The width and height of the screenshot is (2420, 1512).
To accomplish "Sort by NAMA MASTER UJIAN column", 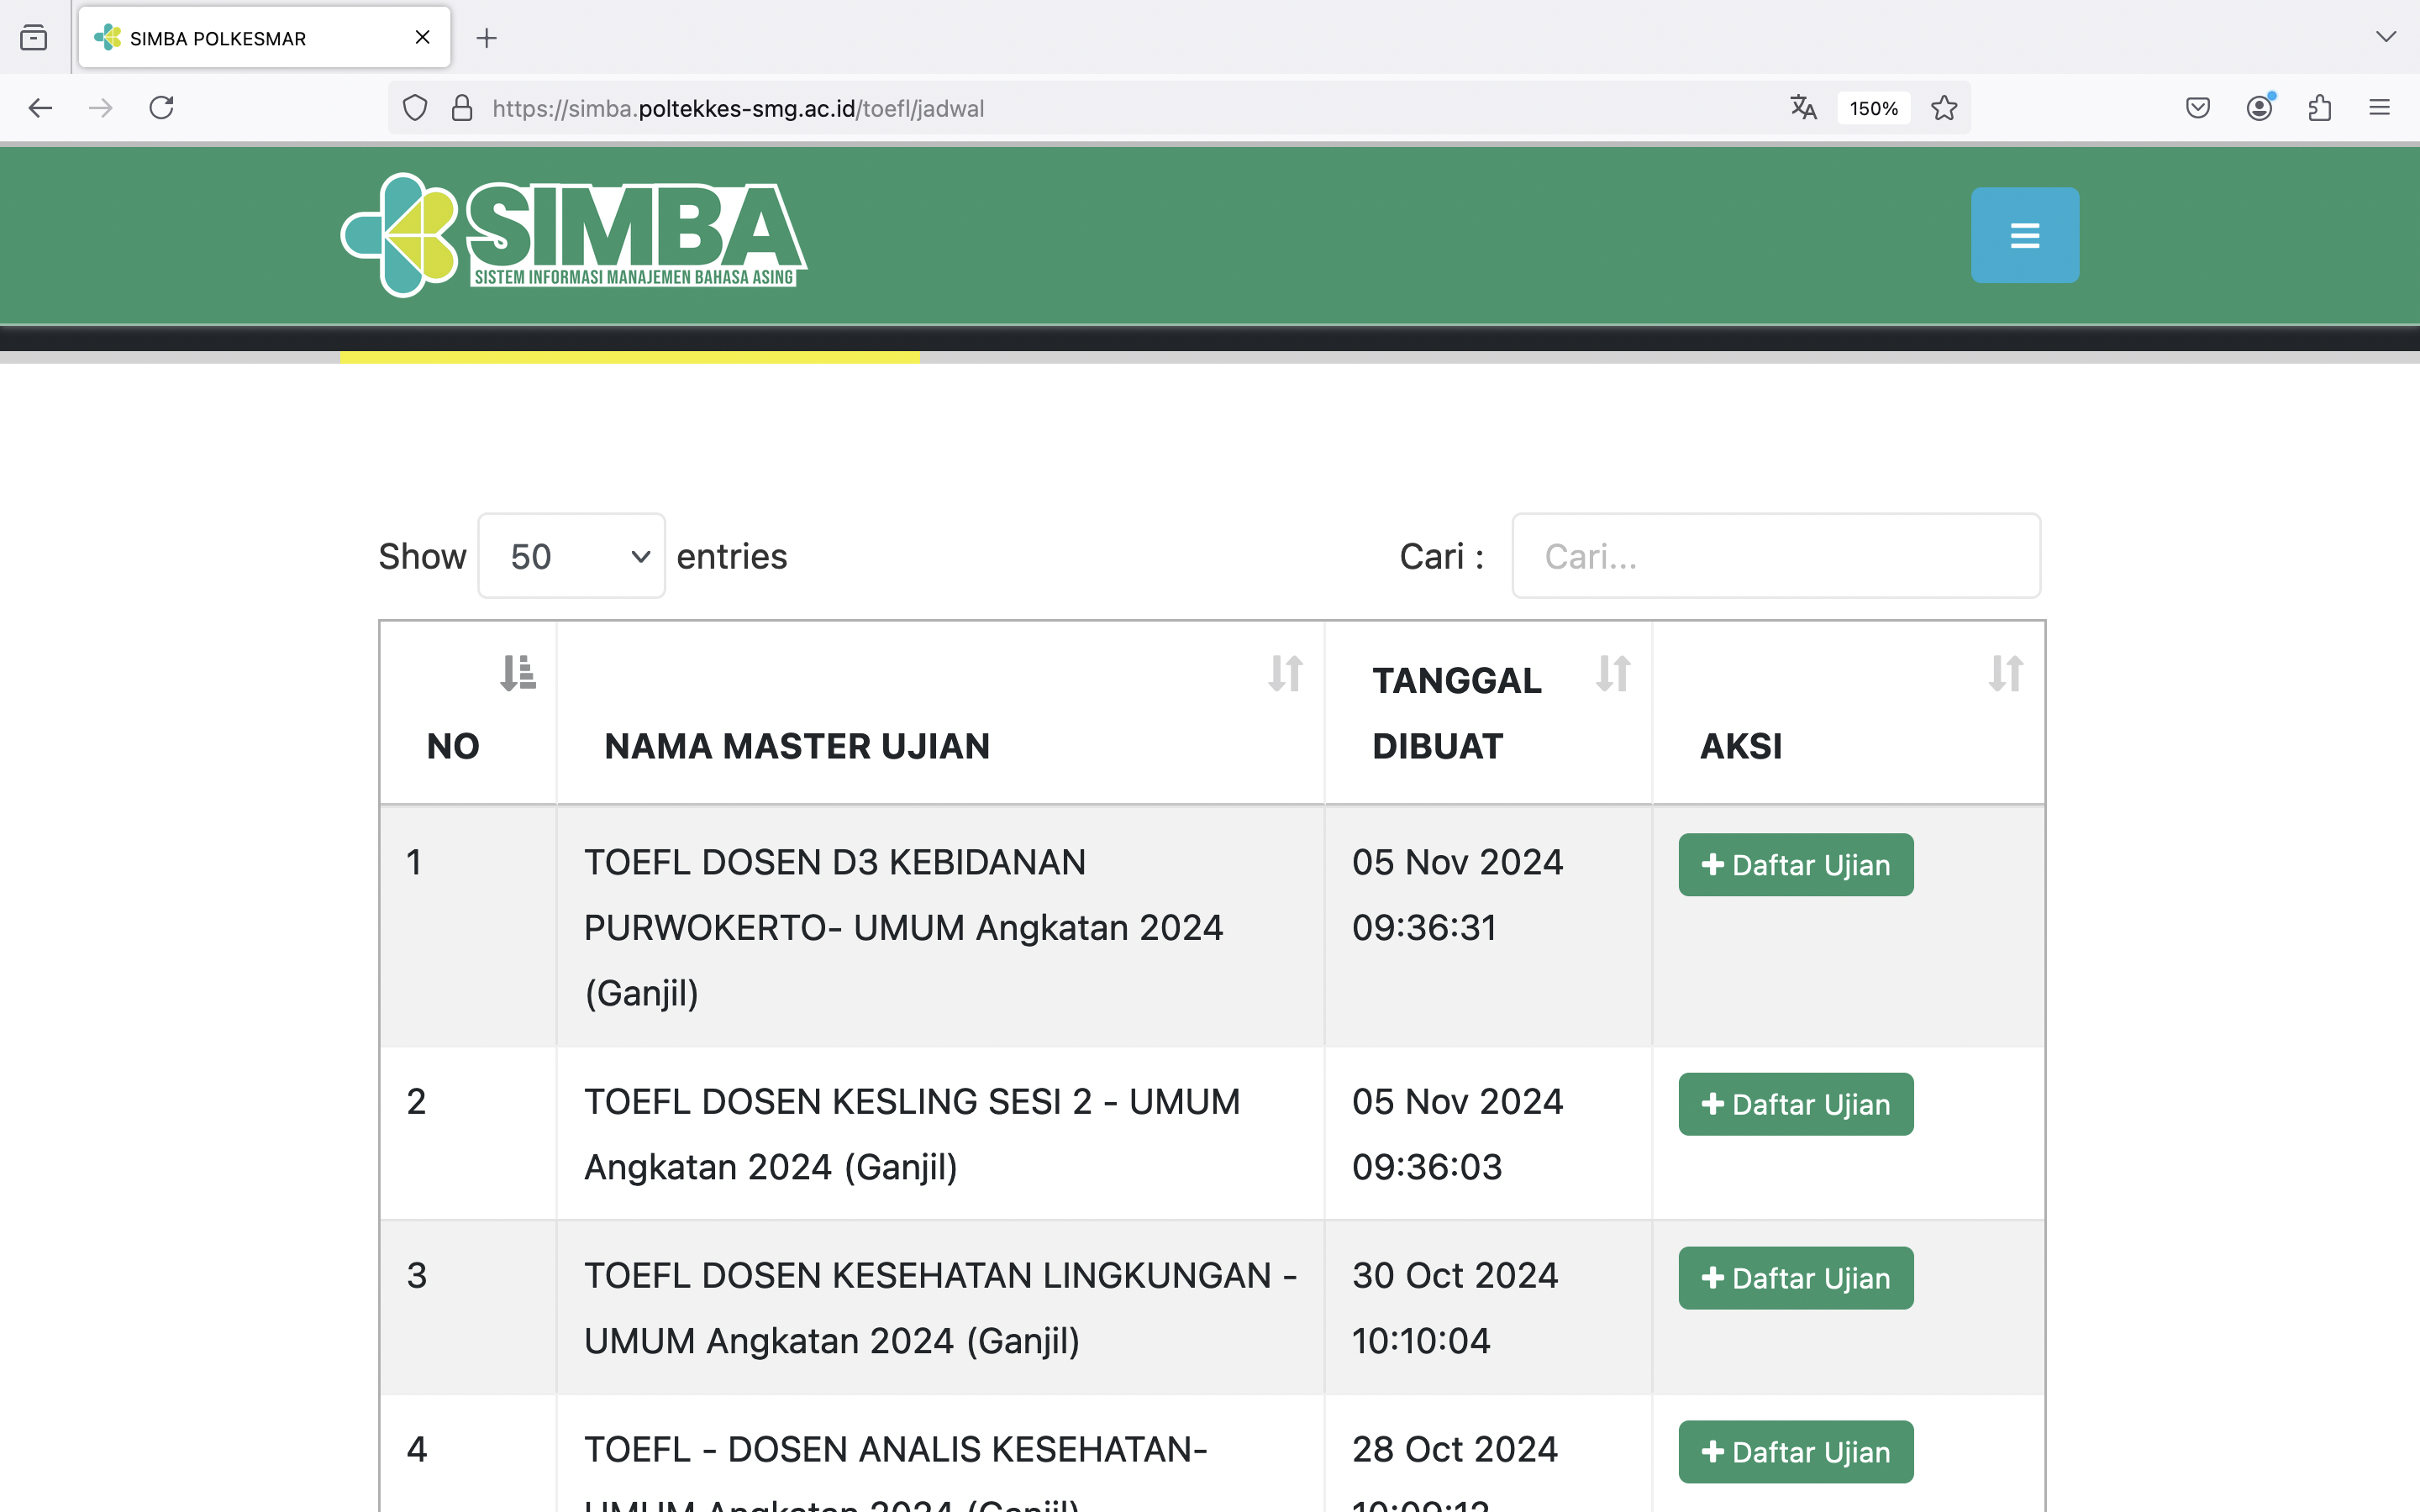I will click(x=1286, y=673).
